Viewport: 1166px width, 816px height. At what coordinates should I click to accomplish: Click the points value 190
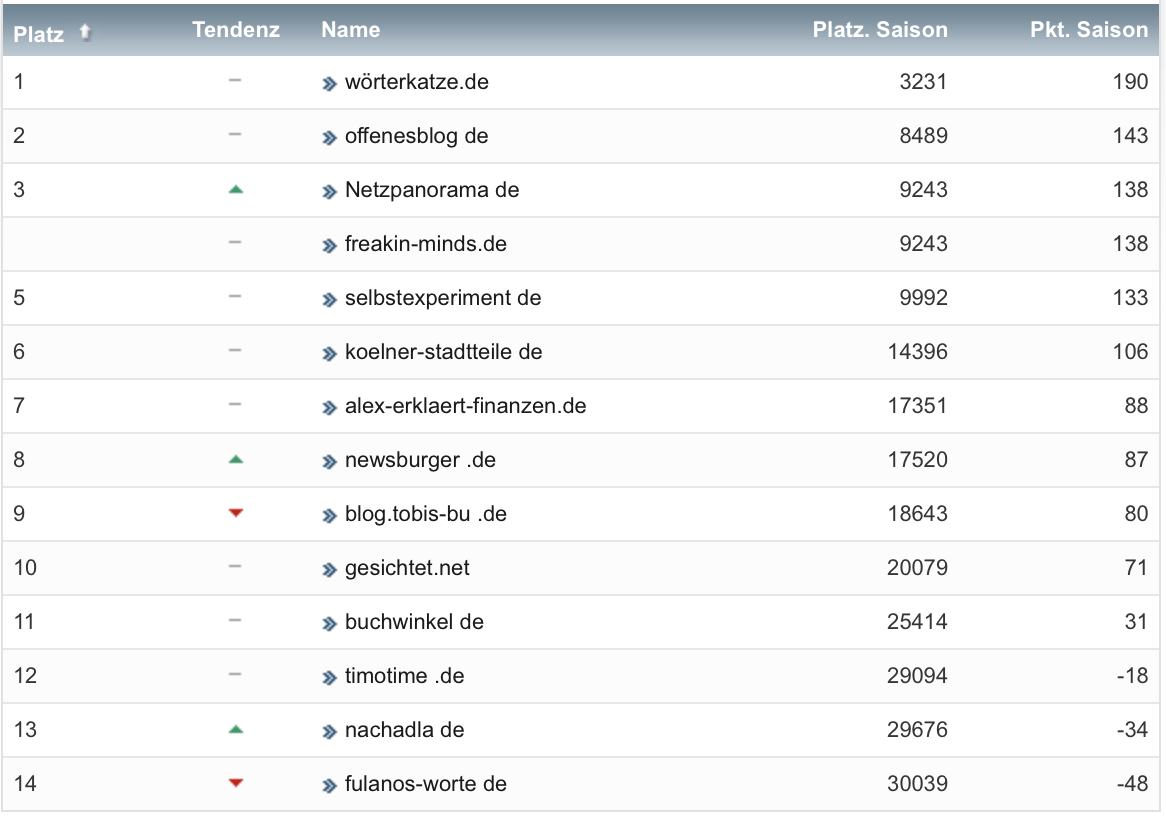[1130, 82]
